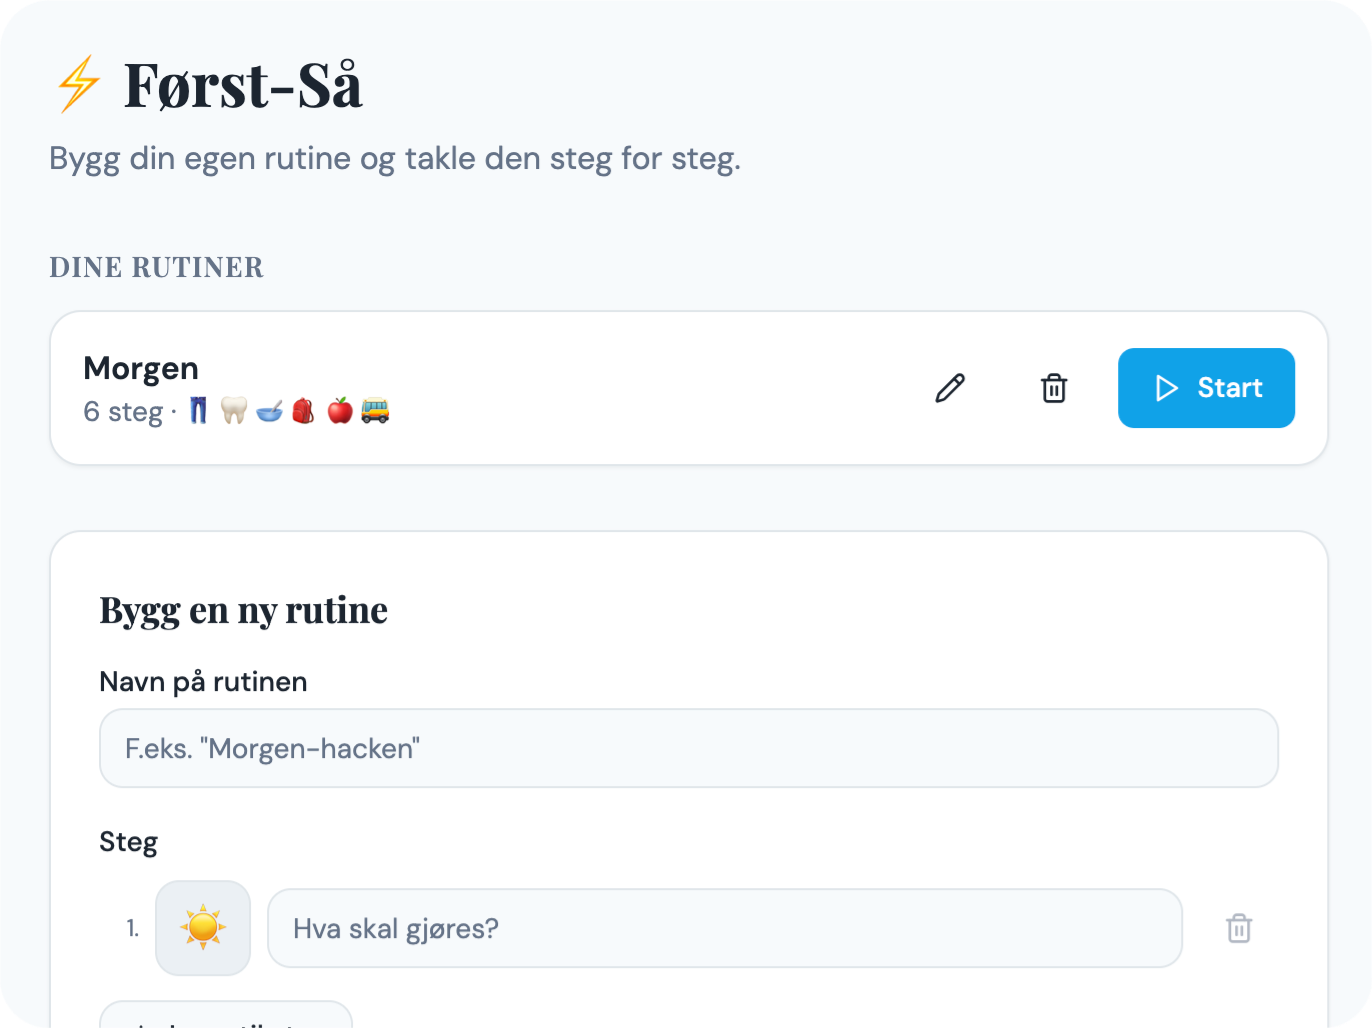This screenshot has width=1372, height=1028.
Task: Click the "Først-Så" app title
Action: coord(243,85)
